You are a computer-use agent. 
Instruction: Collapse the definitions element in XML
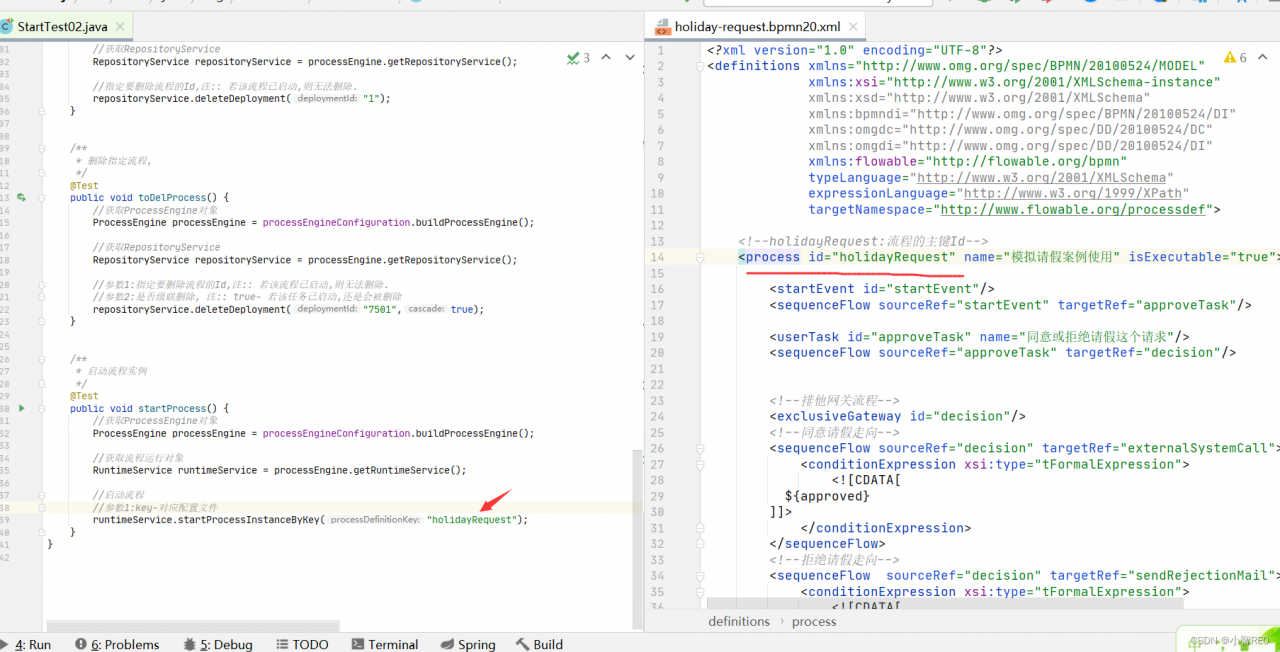coord(699,66)
